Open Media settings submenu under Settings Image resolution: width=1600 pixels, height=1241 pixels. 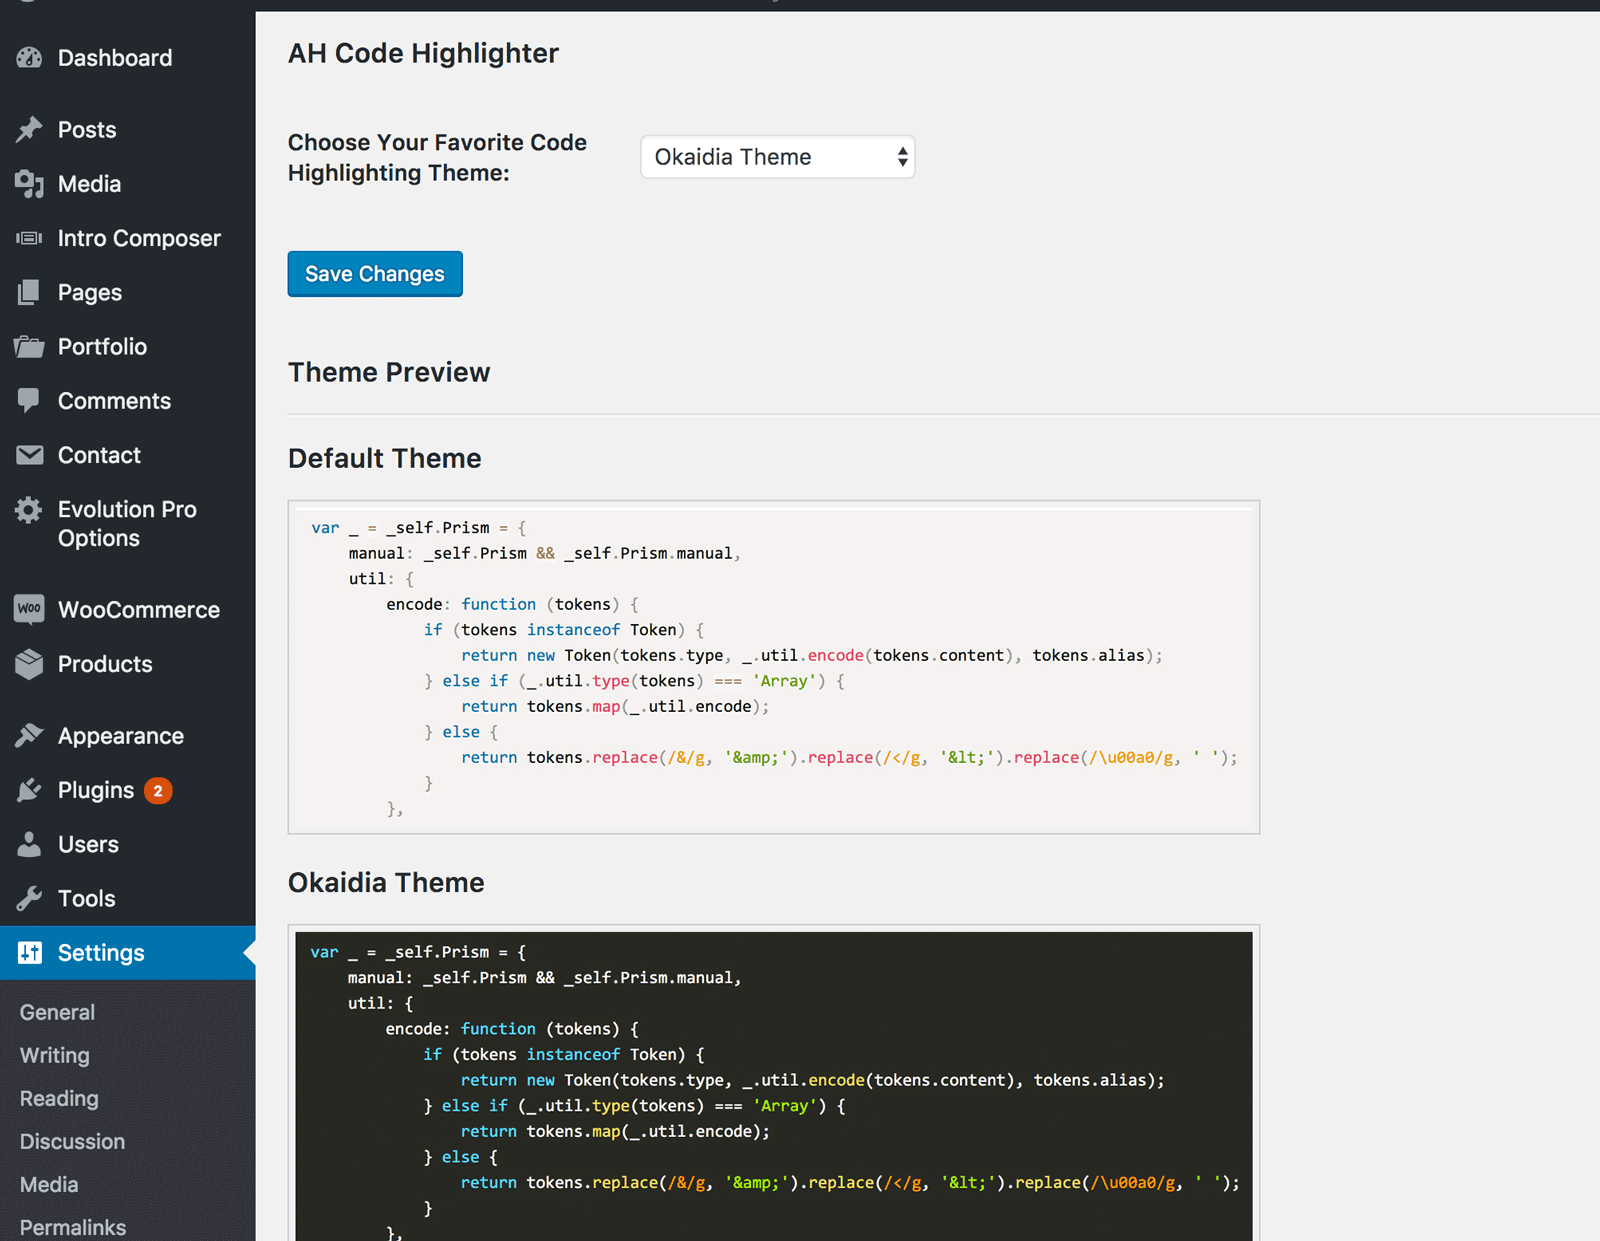point(49,1184)
